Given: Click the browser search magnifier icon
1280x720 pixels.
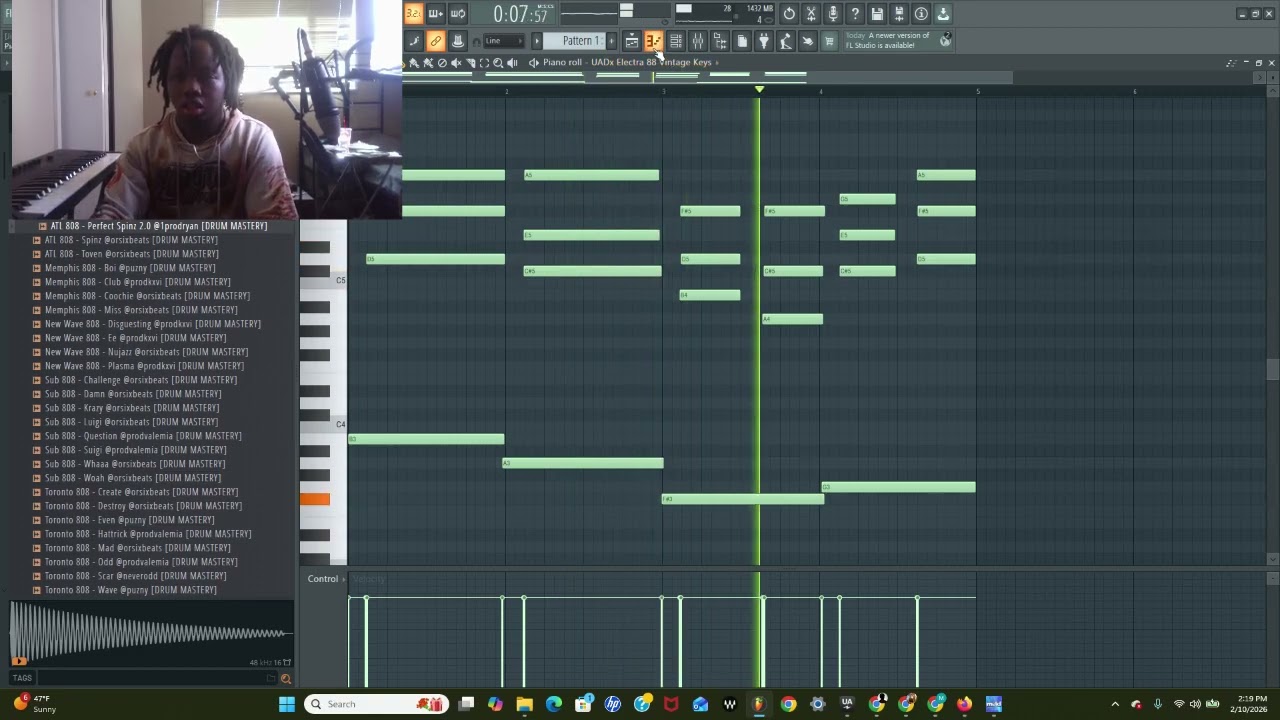Looking at the screenshot, I should tap(286, 679).
